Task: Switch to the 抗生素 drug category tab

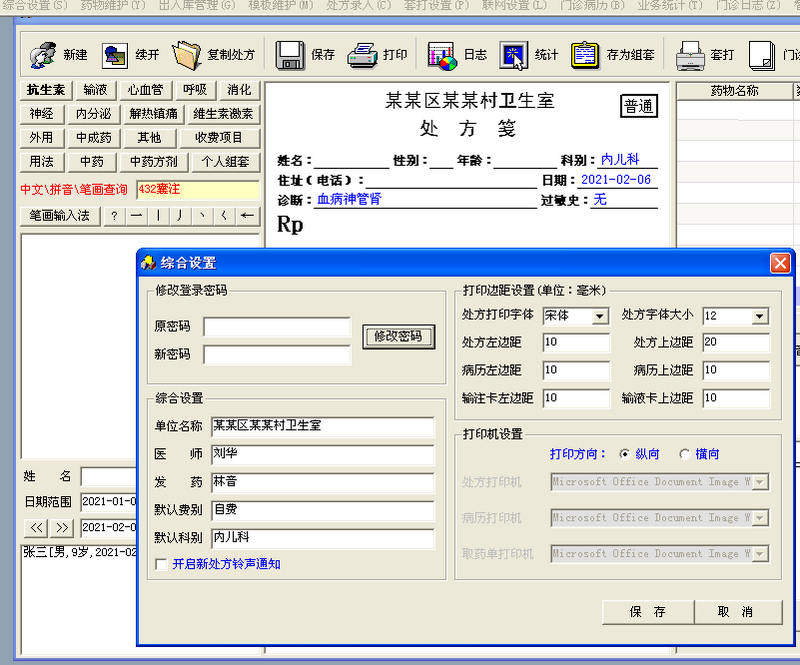Action: (x=46, y=90)
